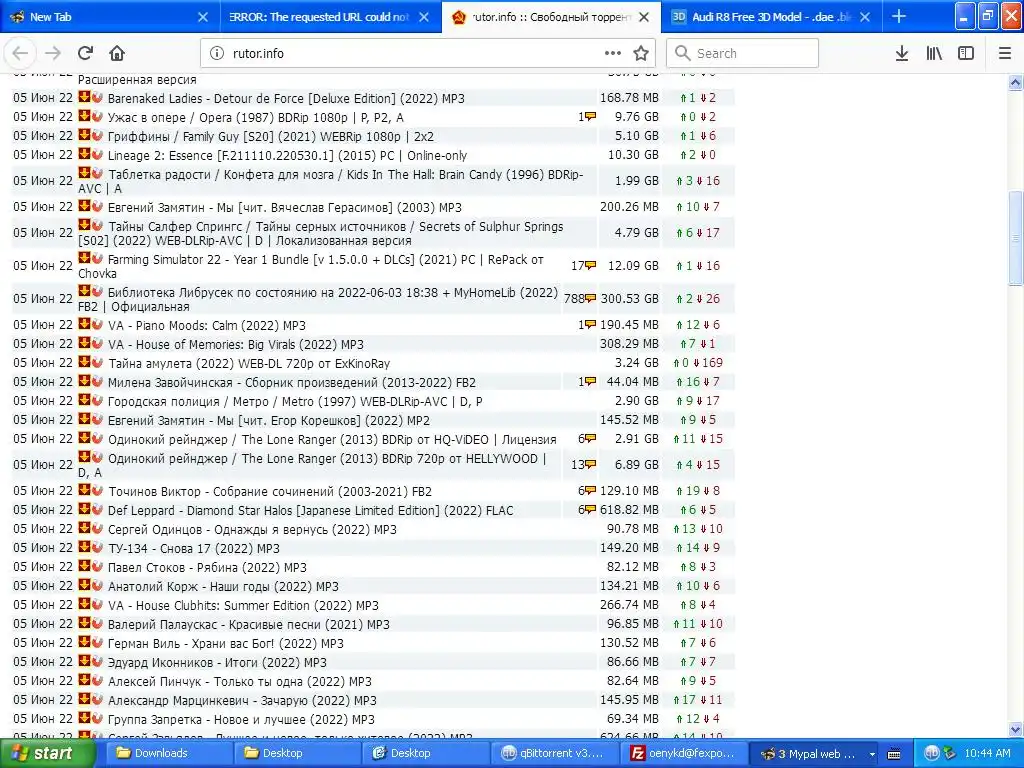Screen dimensions: 1024x768
Task: Open comments bubble for Ужас в опере
Action: click(590, 116)
